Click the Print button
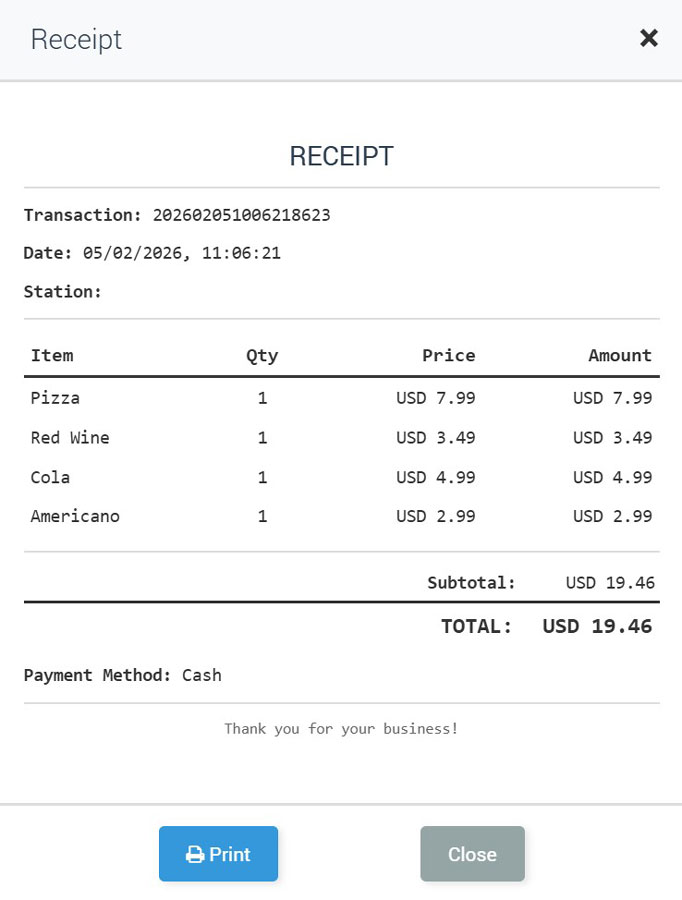Image resolution: width=682 pixels, height=900 pixels. 218,854
